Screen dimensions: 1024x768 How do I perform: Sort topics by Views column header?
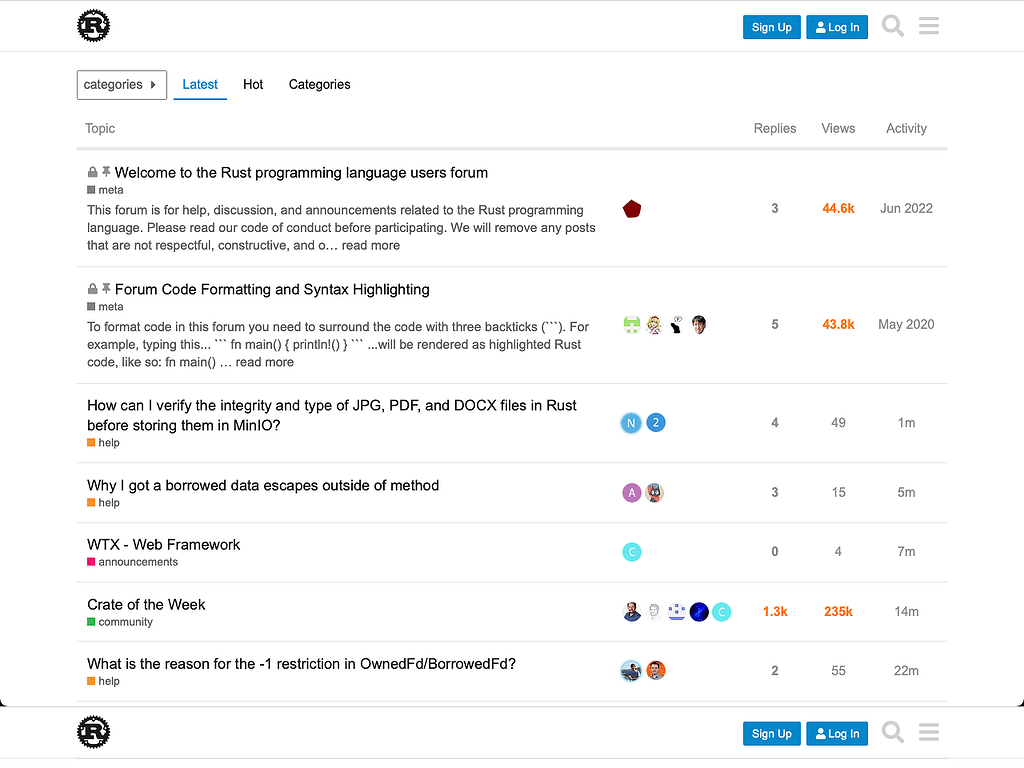click(x=838, y=128)
